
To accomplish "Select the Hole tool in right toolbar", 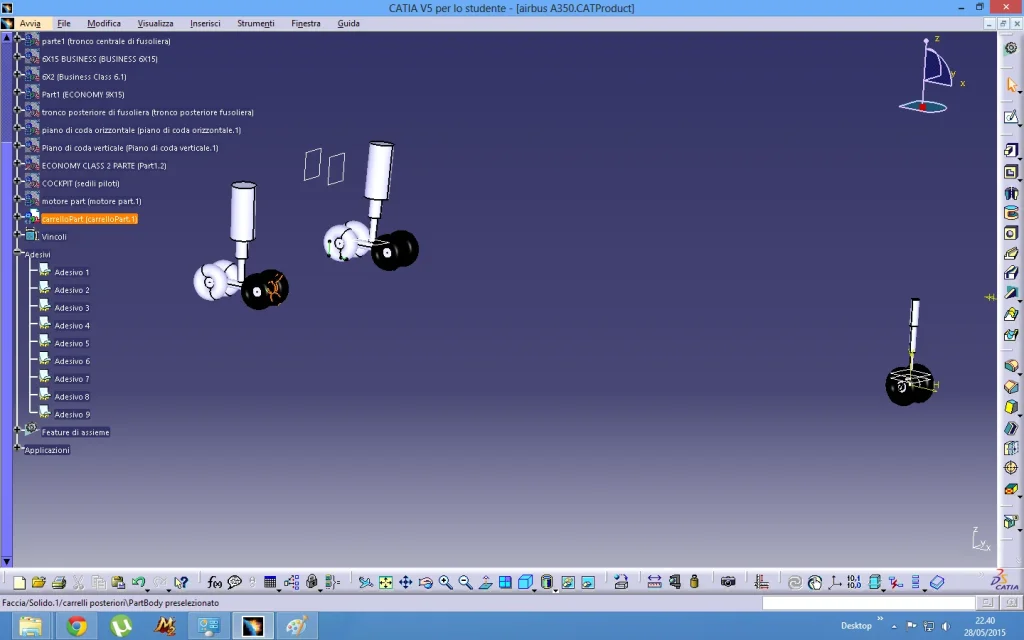I will click(1011, 233).
